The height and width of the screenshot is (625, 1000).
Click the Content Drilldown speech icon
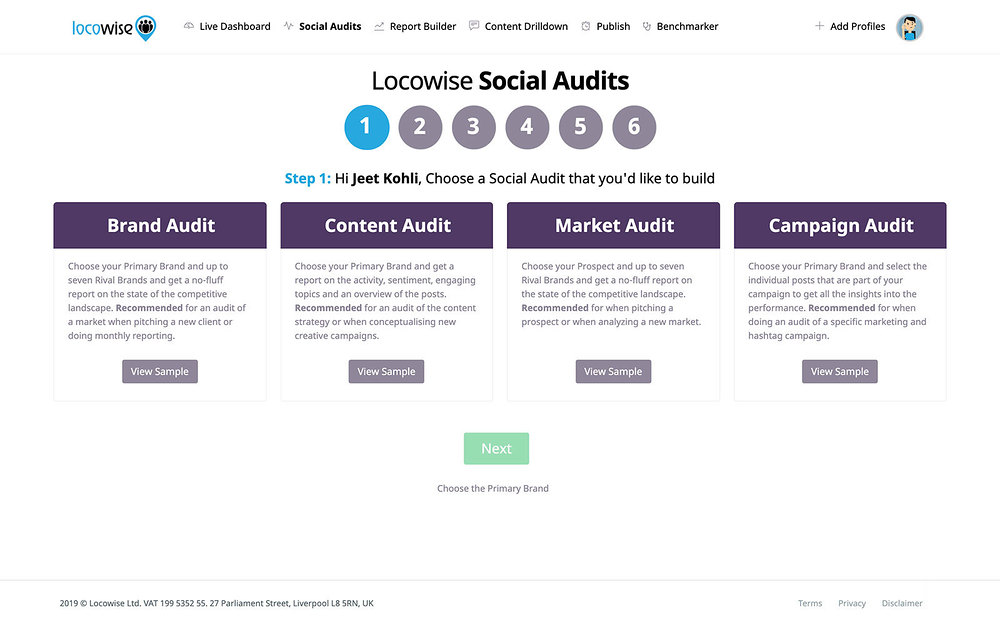click(x=474, y=26)
